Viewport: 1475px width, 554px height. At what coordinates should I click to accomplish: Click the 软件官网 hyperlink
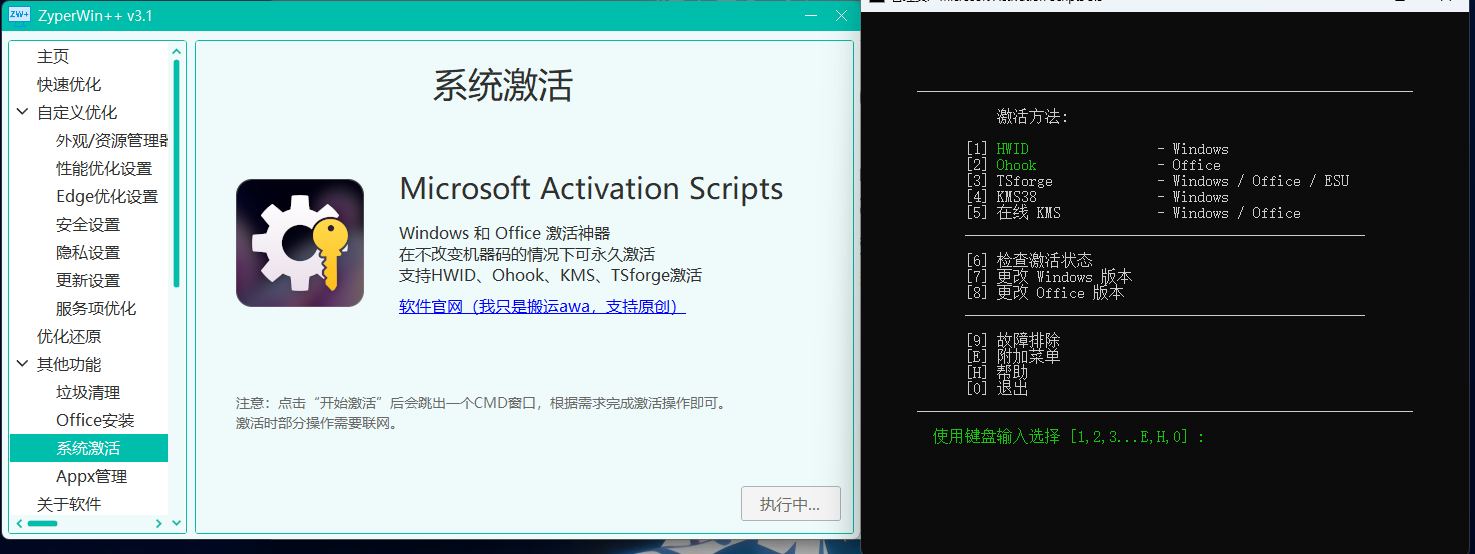pyautogui.click(x=542, y=307)
